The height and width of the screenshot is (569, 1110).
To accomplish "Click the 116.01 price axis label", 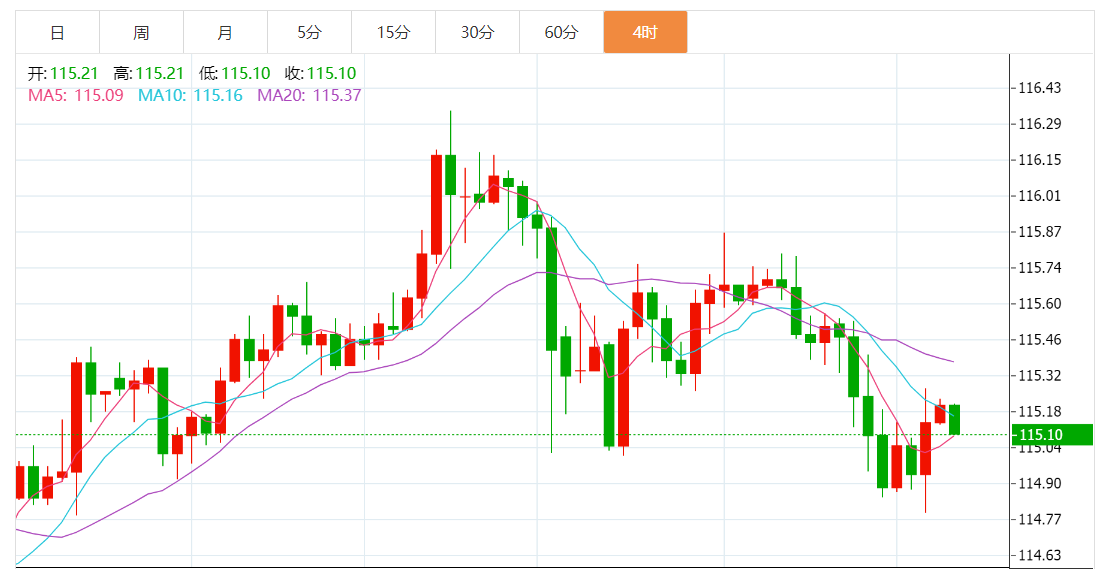I will pyautogui.click(x=1040, y=196).
